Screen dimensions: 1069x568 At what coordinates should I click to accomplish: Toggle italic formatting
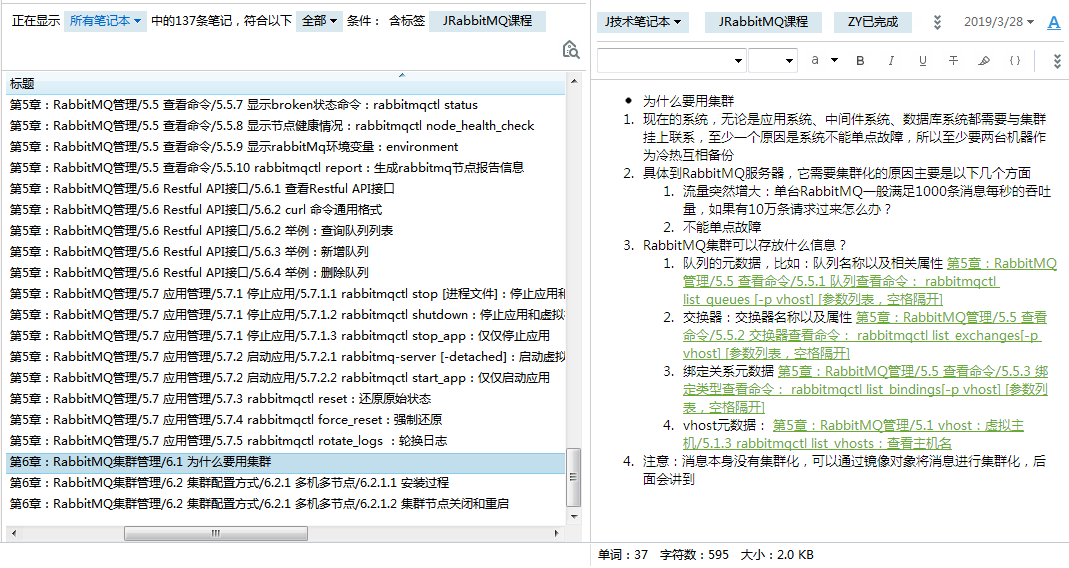(890, 61)
